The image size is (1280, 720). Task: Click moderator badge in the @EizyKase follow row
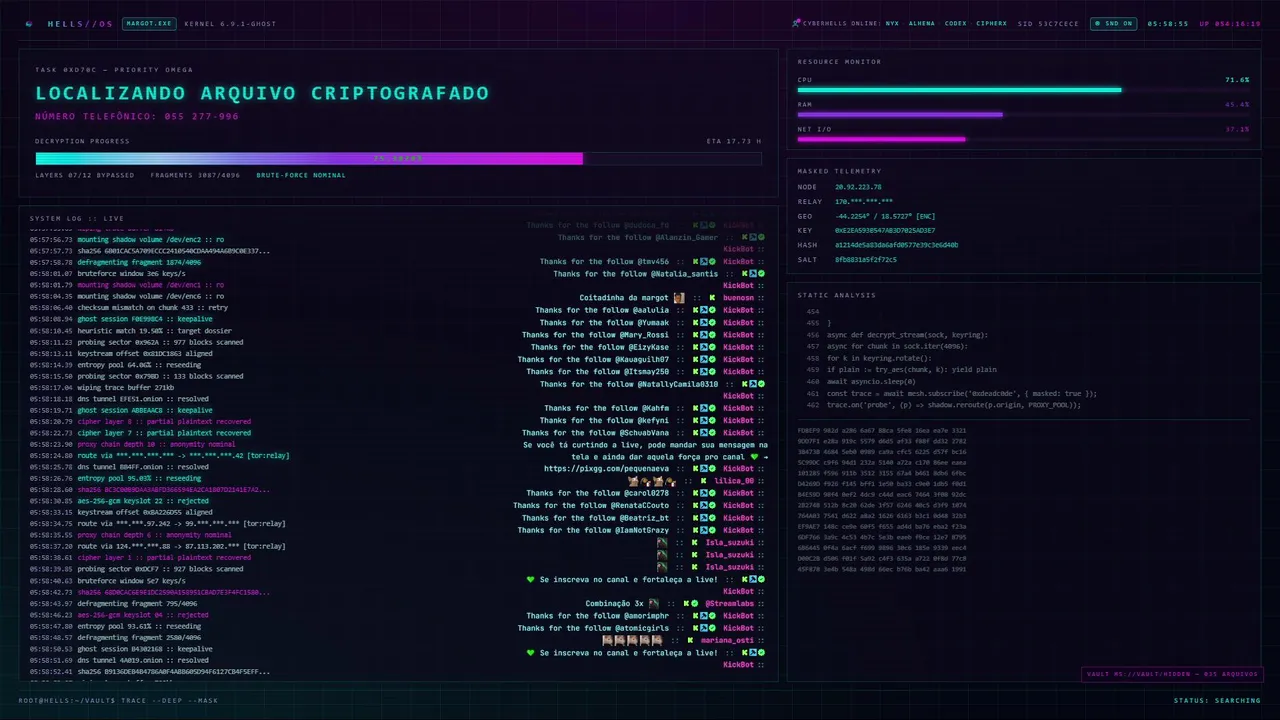point(704,347)
